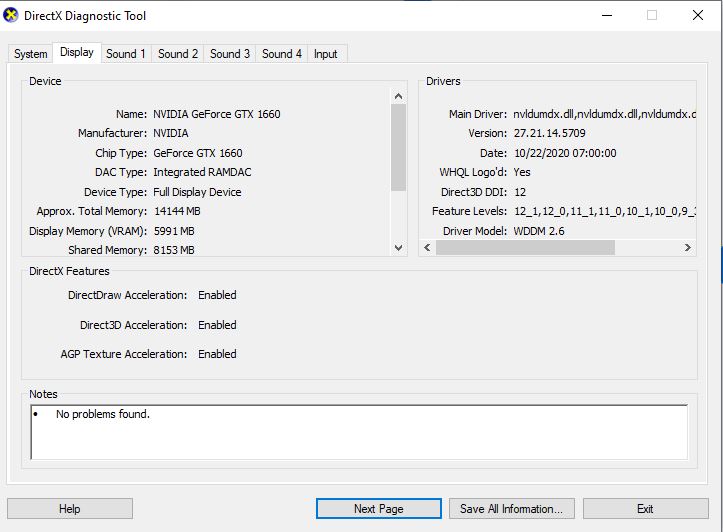Click the total memory value '14144 MB'
The width and height of the screenshot is (723, 532).
click(x=177, y=211)
